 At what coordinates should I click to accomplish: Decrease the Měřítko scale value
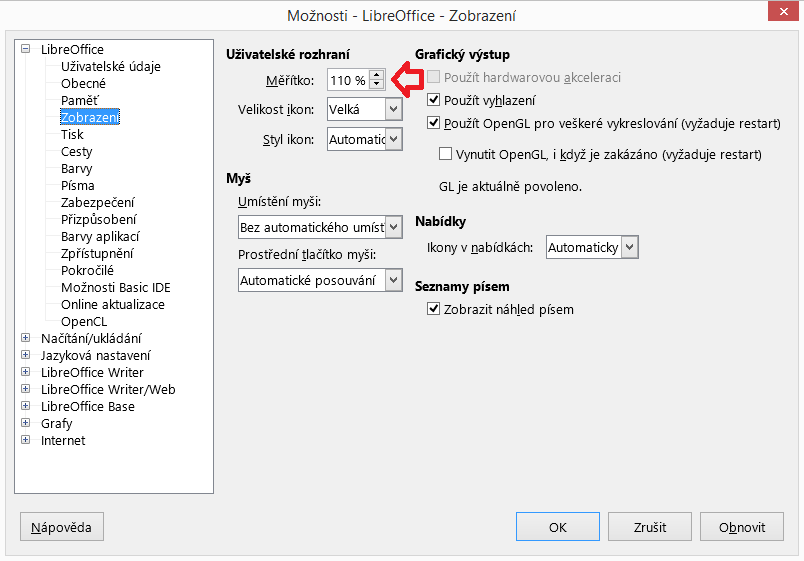coord(376,84)
